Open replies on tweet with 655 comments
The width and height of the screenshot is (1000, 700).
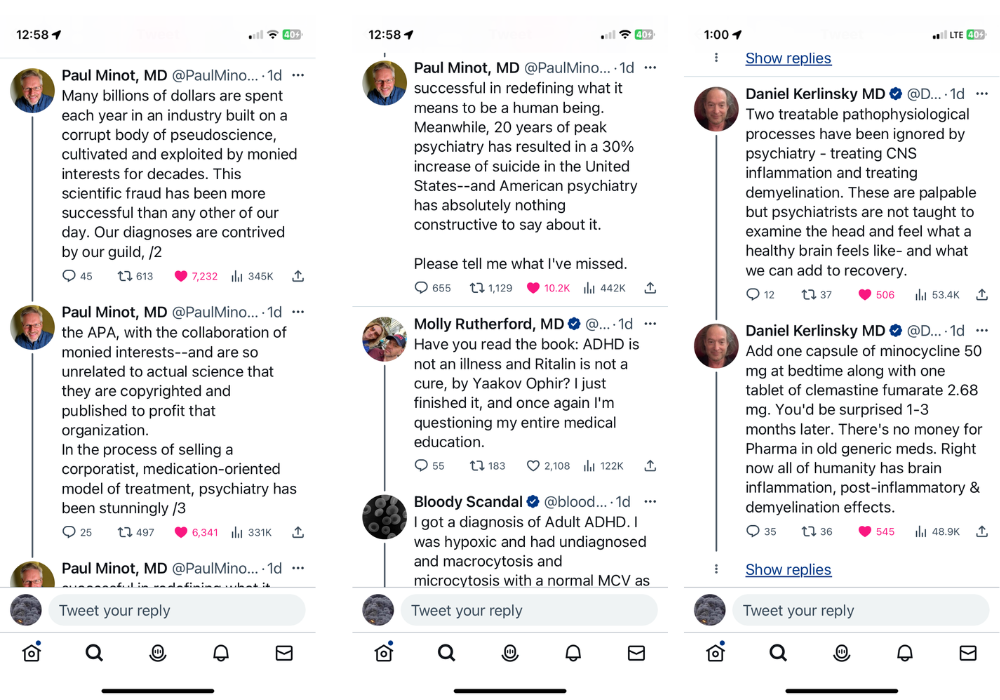pos(421,288)
